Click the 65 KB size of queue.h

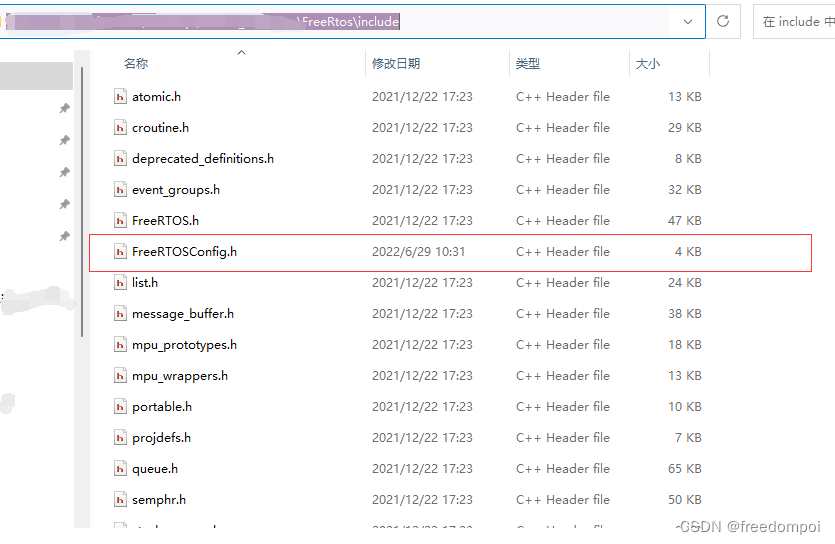(685, 469)
